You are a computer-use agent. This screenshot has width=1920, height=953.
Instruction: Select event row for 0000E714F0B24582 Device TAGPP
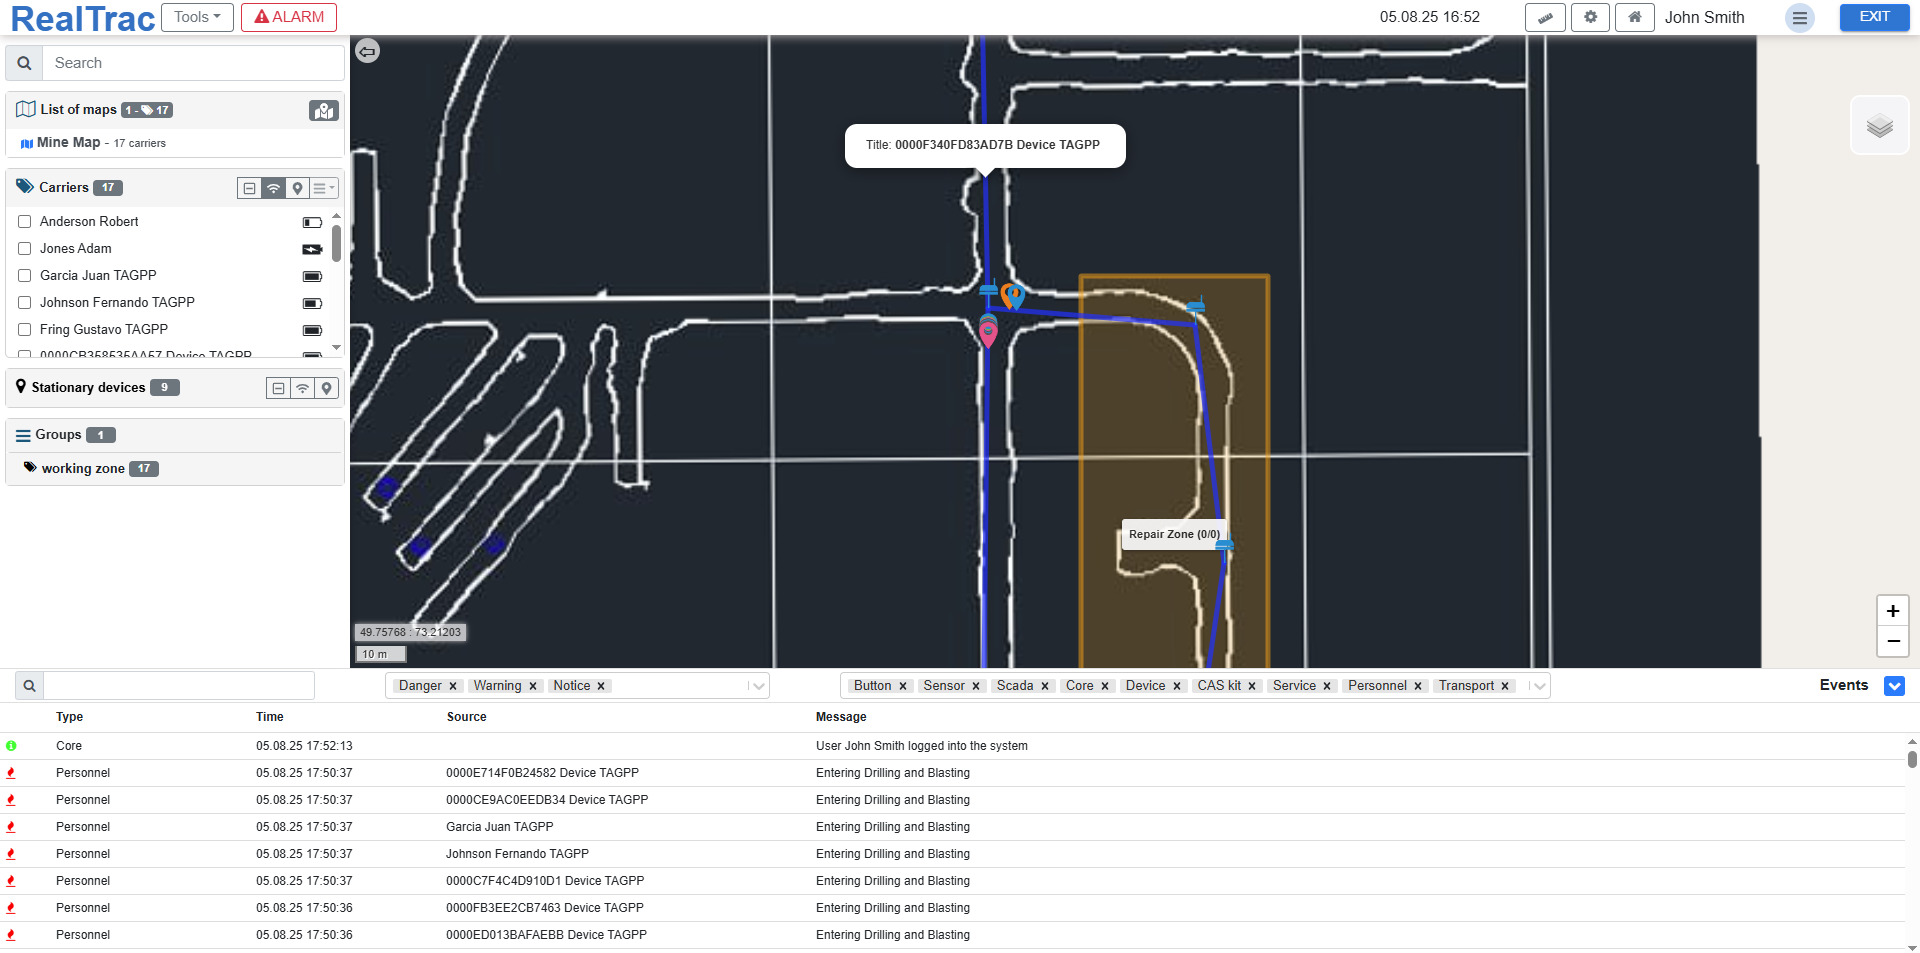pos(952,773)
